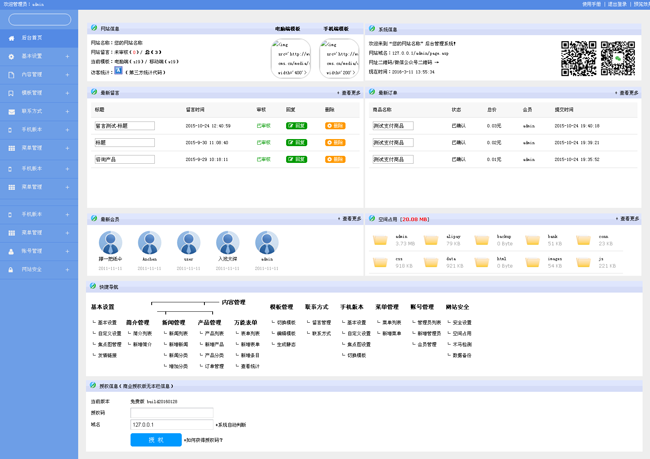The image size is (650, 459).
Task: Click the kuihua member avatar
Action: coord(149,243)
